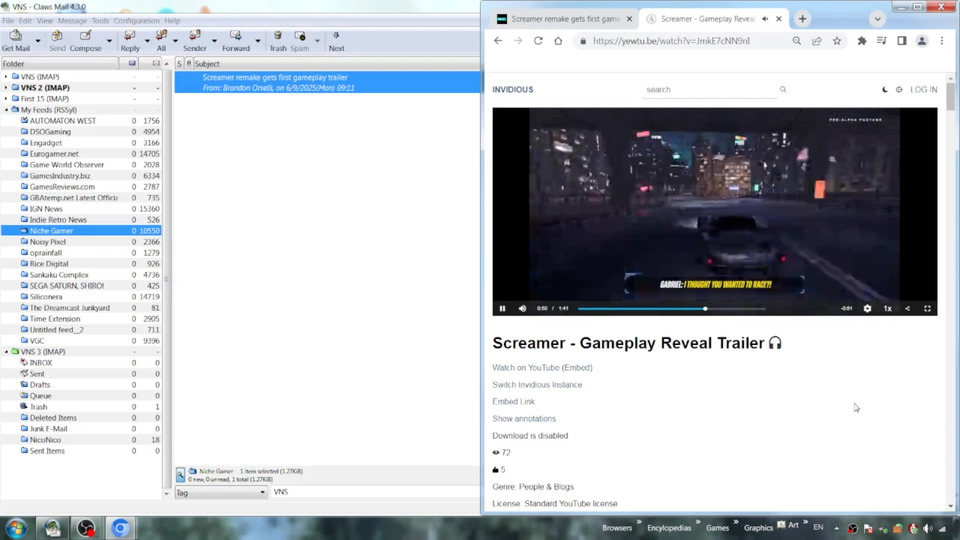Click the Trash toolbar icon
Screen dimensions: 960x540
tap(278, 40)
